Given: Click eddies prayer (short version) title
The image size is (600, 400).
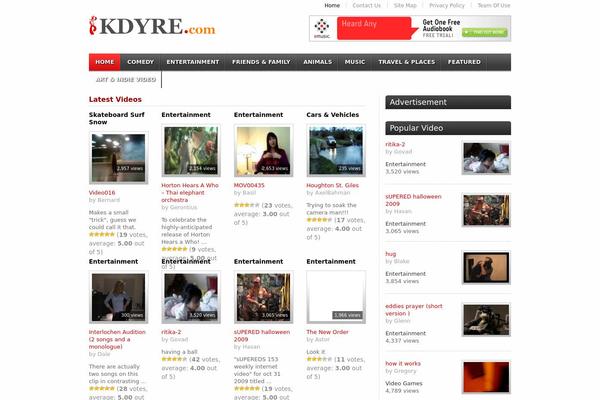Looking at the screenshot, I should click(414, 310).
